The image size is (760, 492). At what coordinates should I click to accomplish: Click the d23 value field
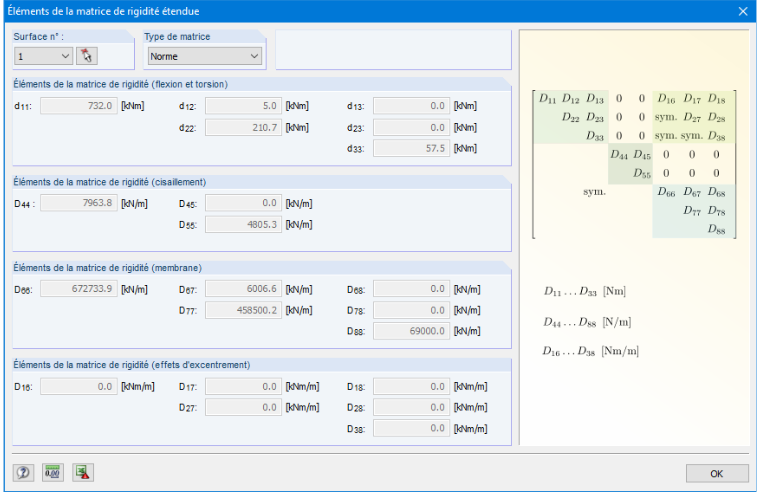[x=412, y=127]
